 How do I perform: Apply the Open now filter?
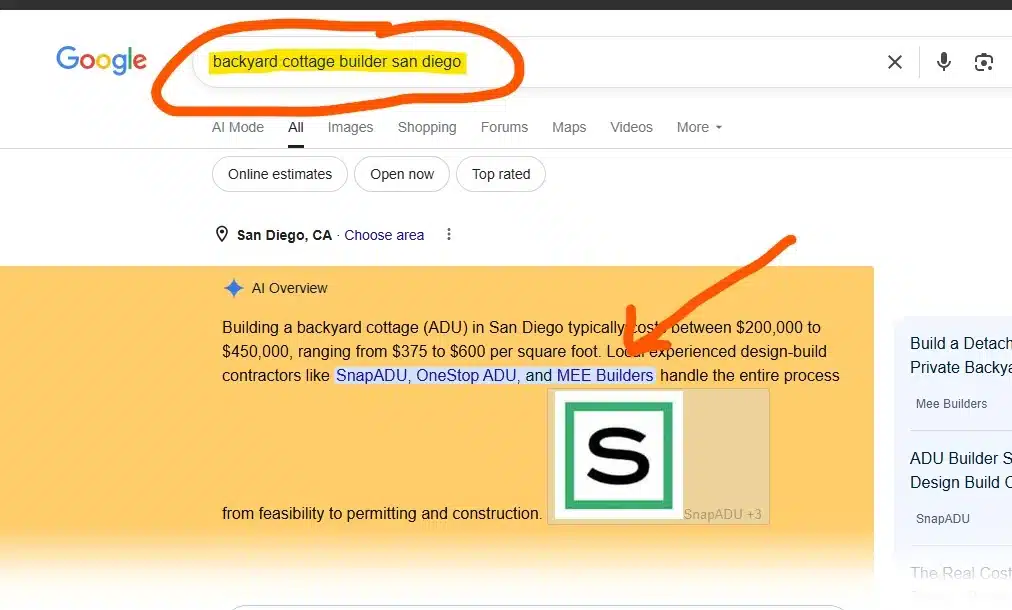point(401,174)
